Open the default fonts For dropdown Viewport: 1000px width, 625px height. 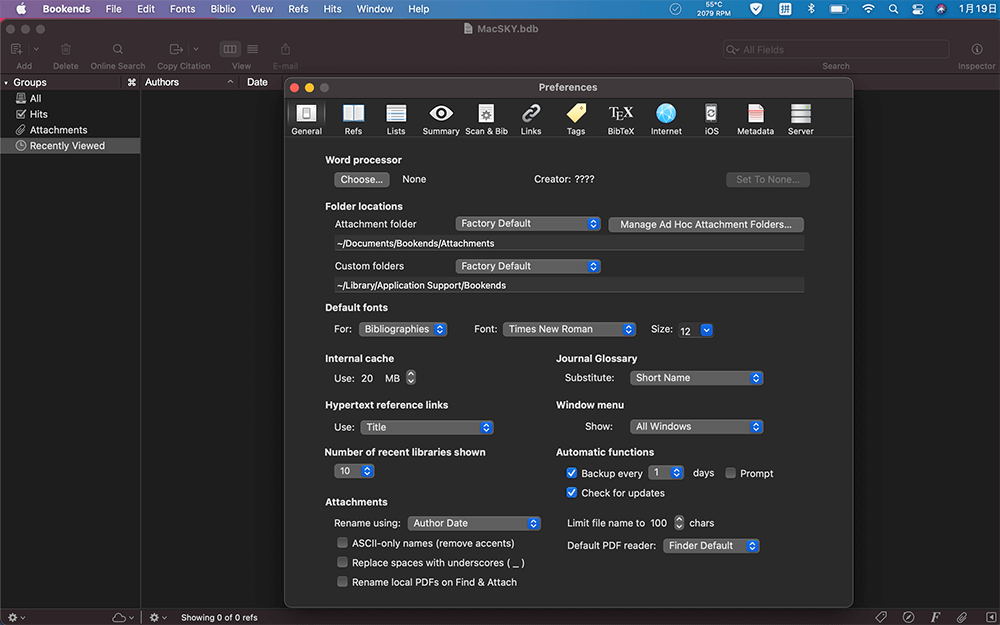(402, 329)
